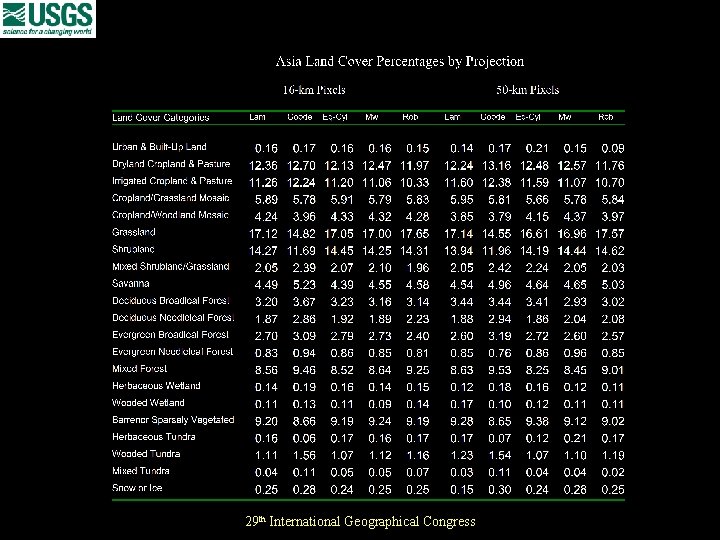Image resolution: width=720 pixels, height=540 pixels.
Task: Click the Mixed Forest value 9.46
Action: point(304,370)
